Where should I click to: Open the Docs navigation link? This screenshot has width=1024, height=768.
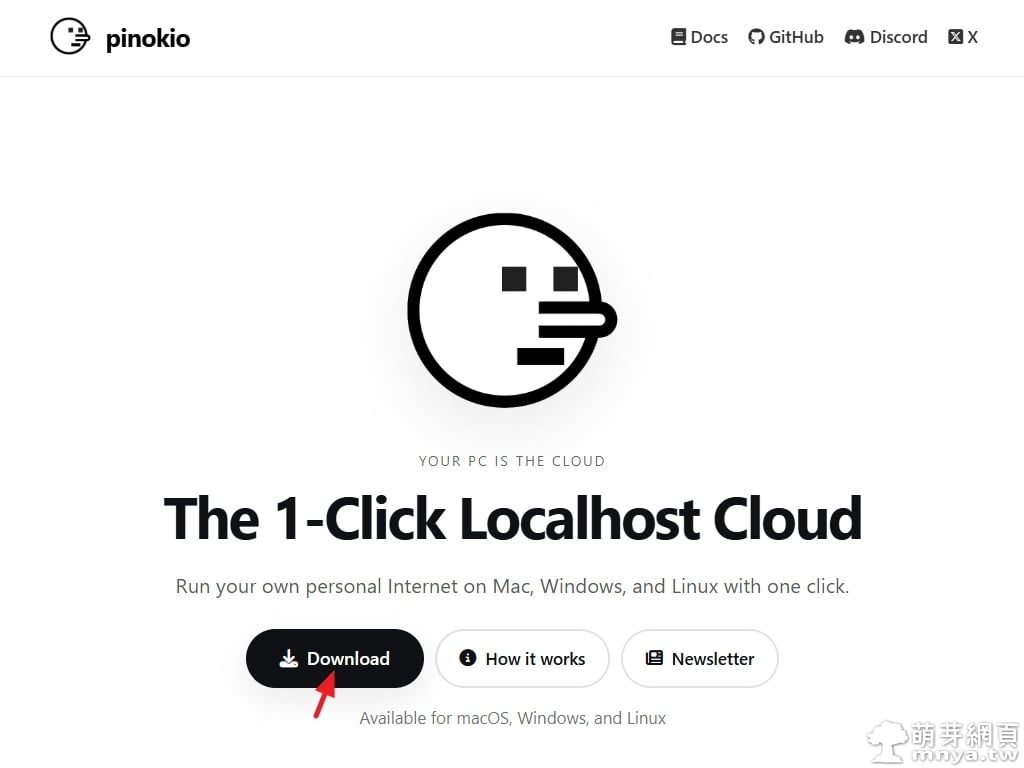709,37
